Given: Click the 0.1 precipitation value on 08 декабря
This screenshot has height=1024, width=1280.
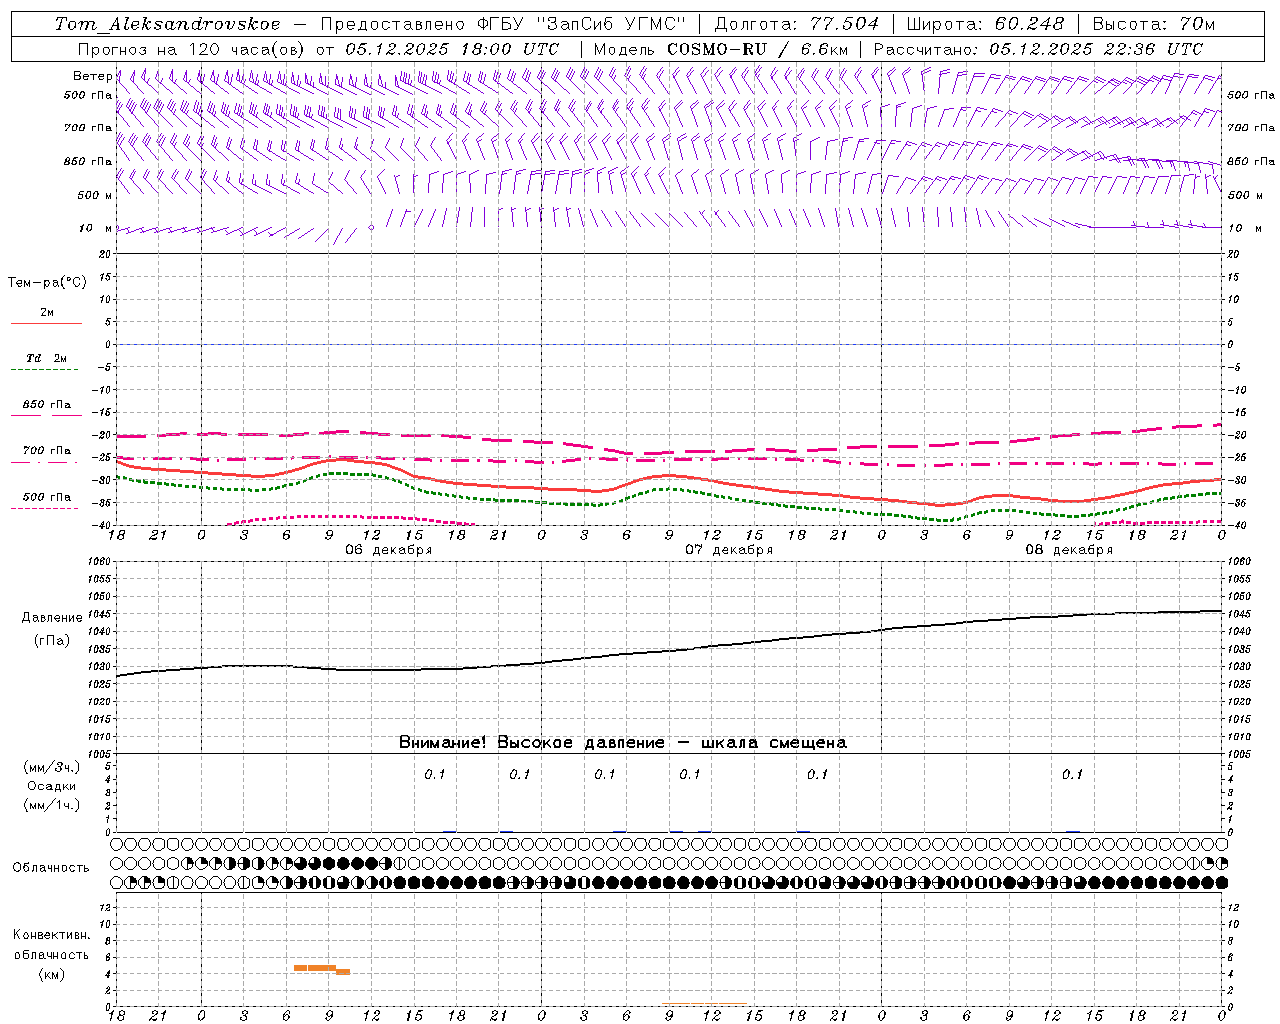Looking at the screenshot, I should 1072,774.
